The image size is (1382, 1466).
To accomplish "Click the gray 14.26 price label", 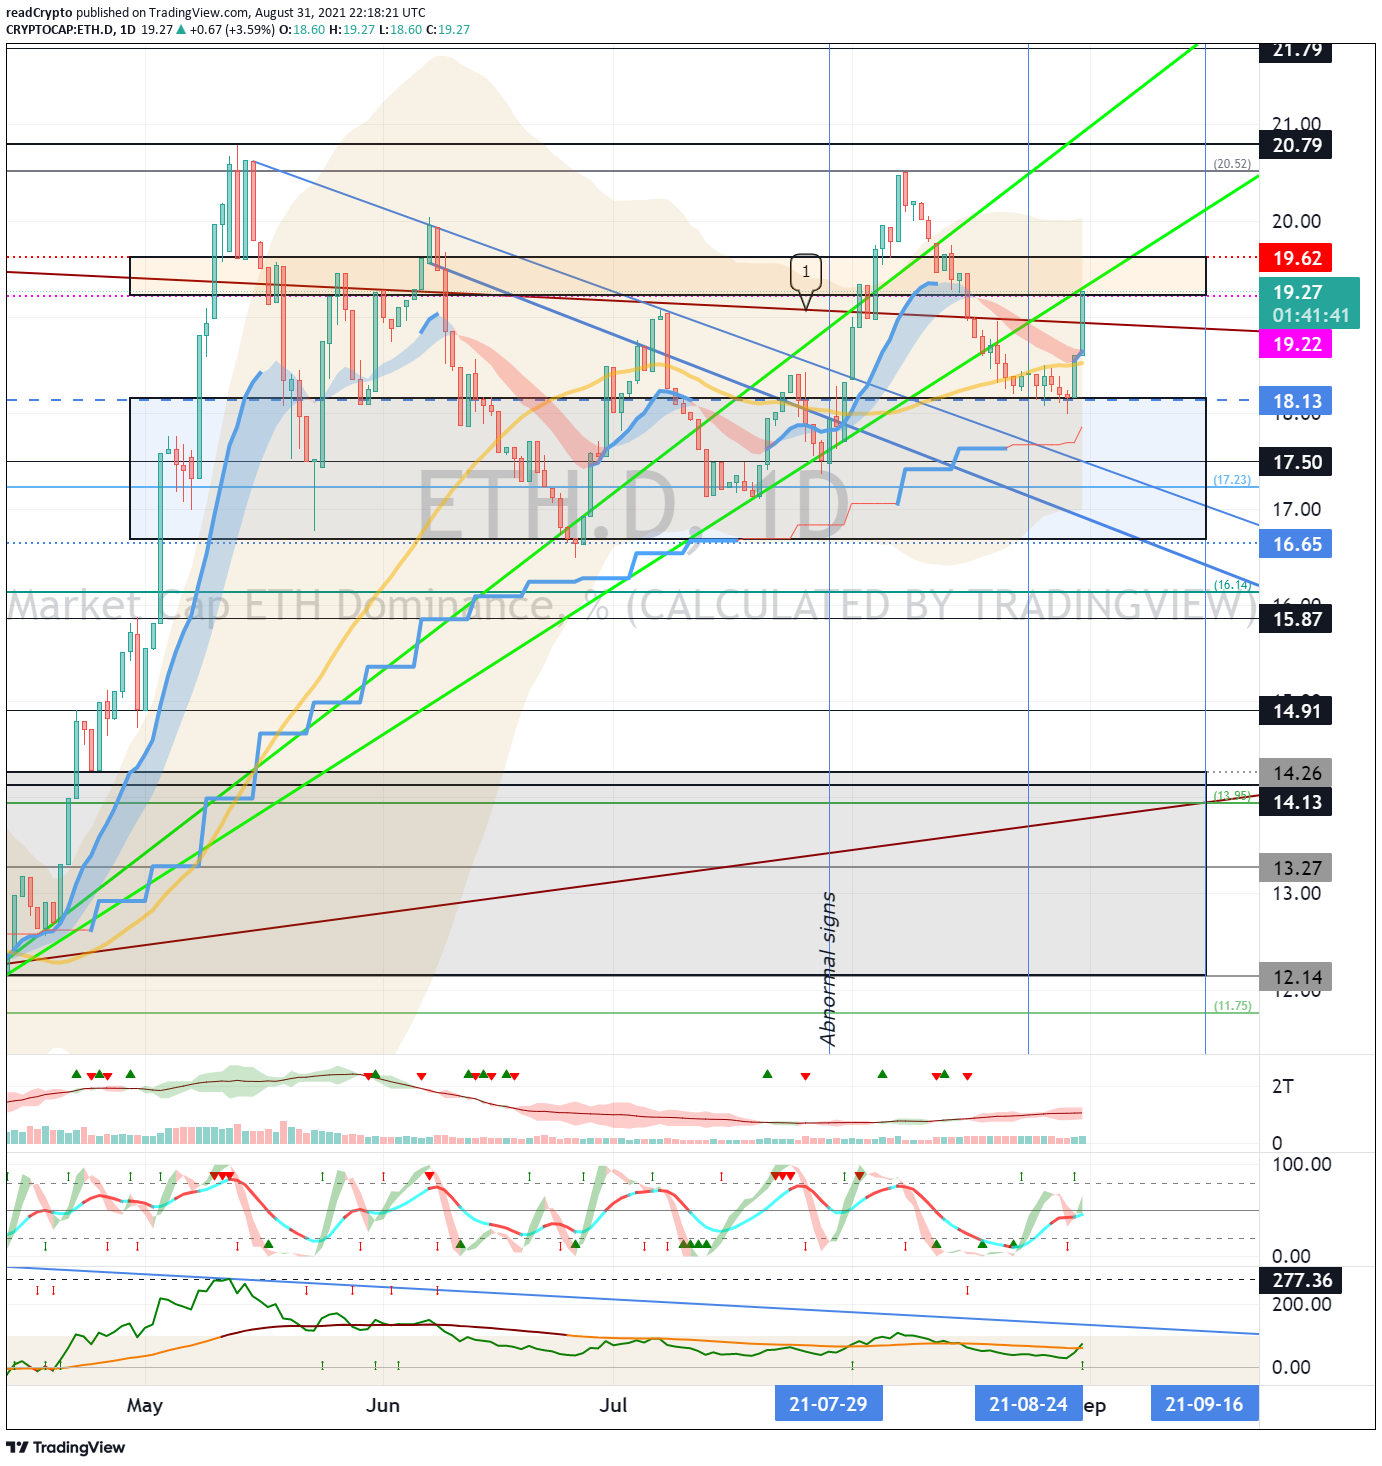I will (x=1296, y=773).
